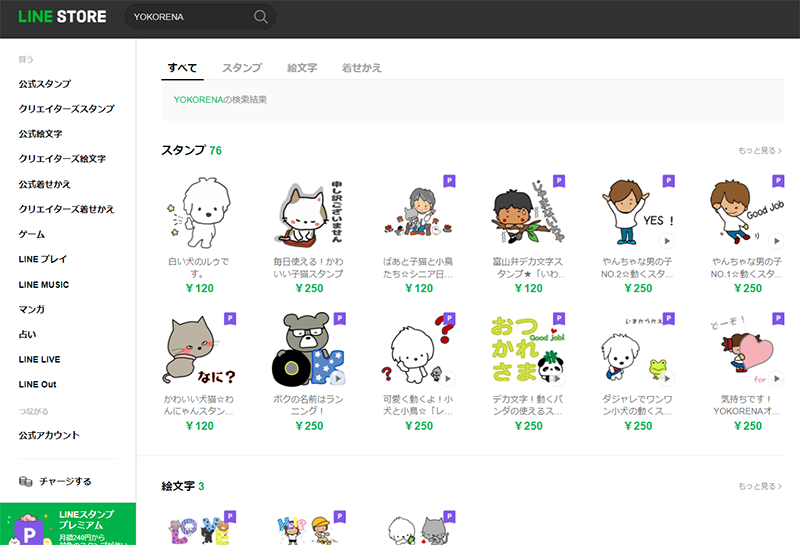Image resolution: width=800 pixels, height=545 pixels.
Task: Click the 気持ちです！YOKORENA title link
Action: click(747, 405)
